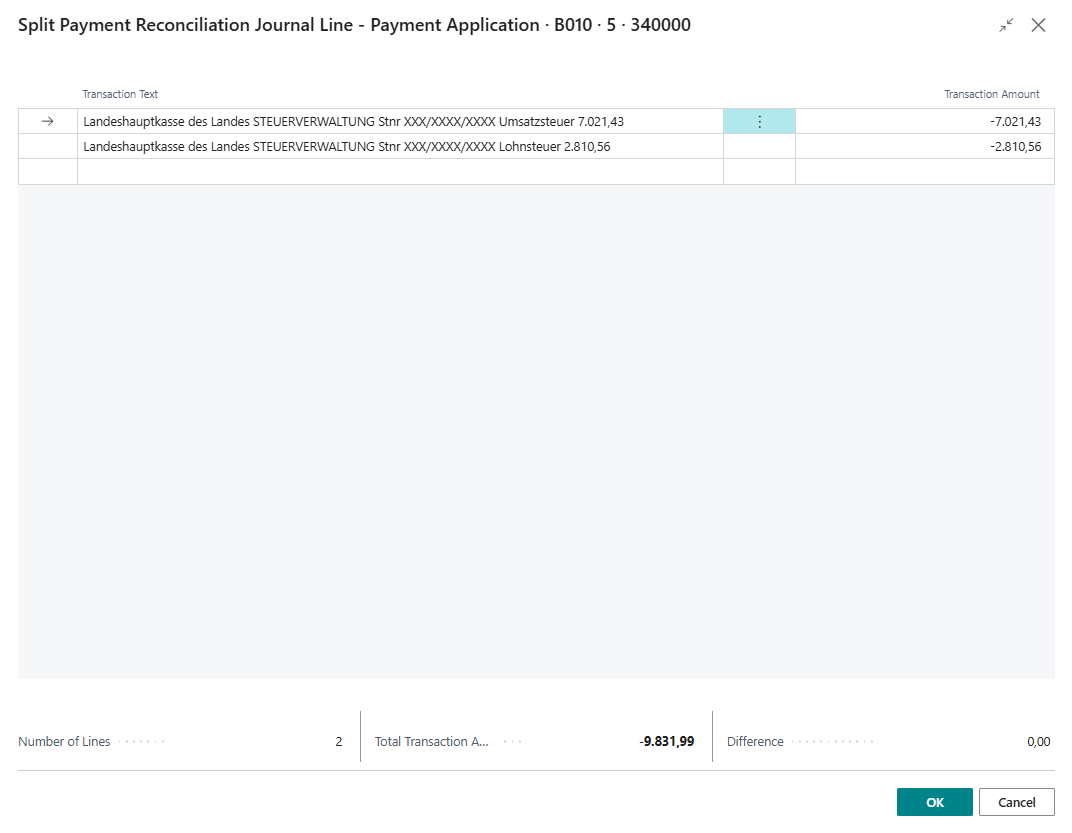Cancel the split payment dialog
Screen dimensions: 1072x833
pyautogui.click(x=1016, y=802)
